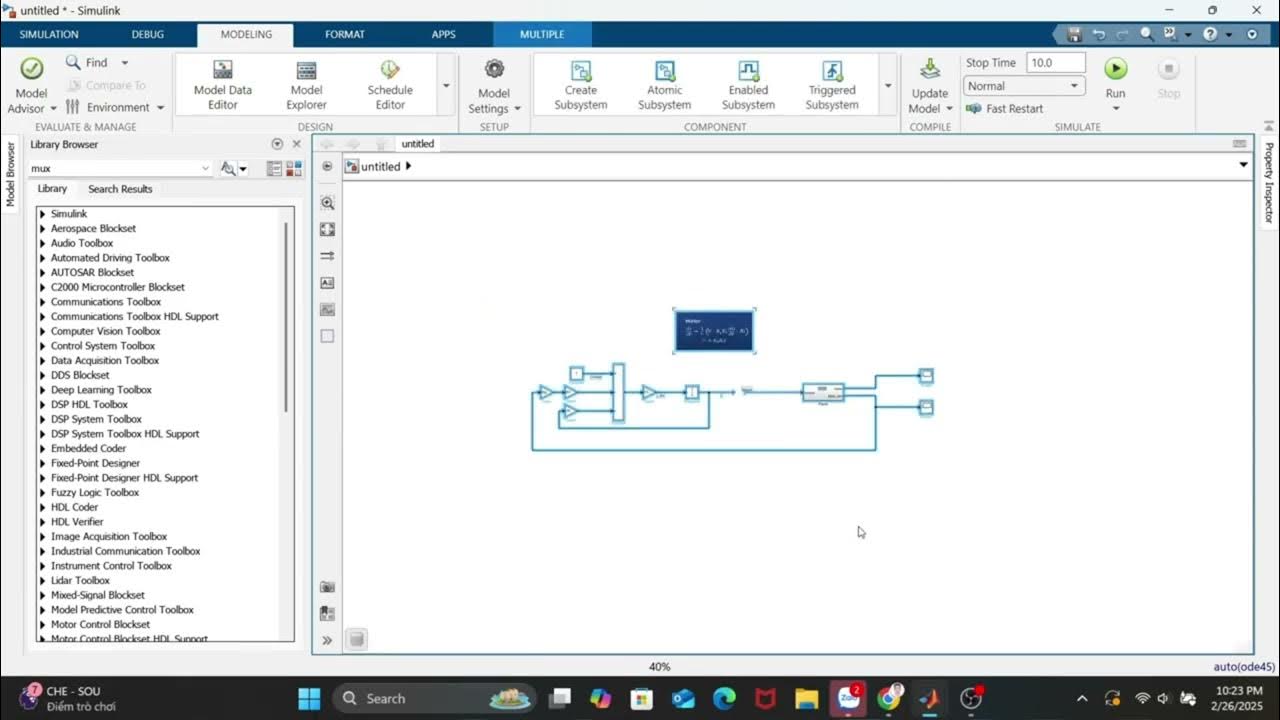Click the 40% zoom status
The width and height of the screenshot is (1280, 720).
point(659,667)
